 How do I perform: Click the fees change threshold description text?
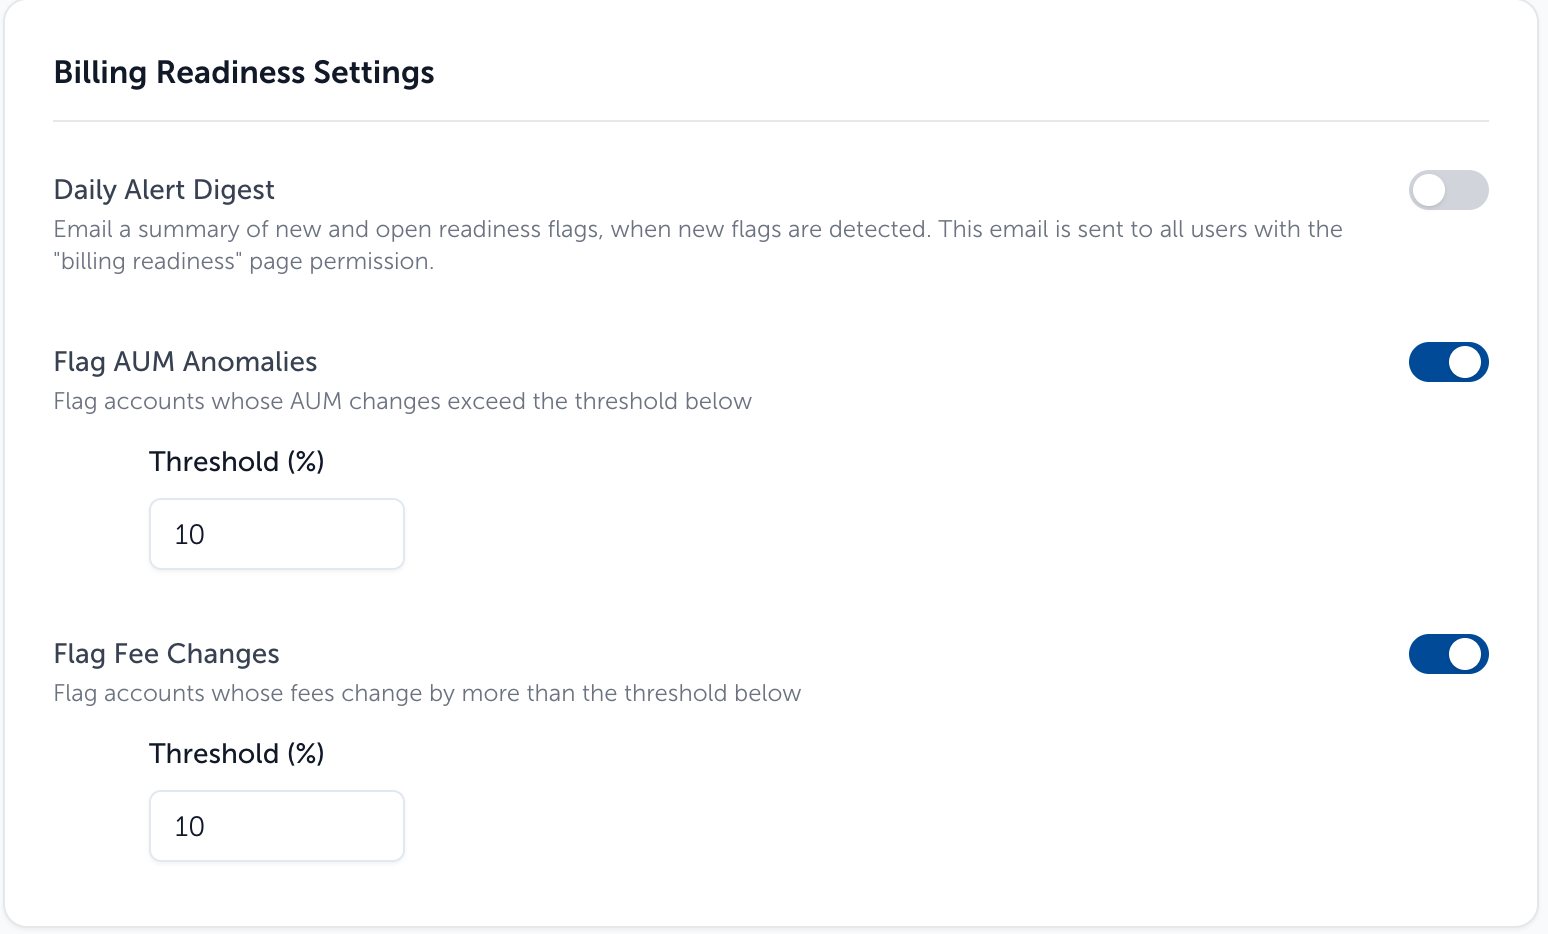[x=427, y=693]
